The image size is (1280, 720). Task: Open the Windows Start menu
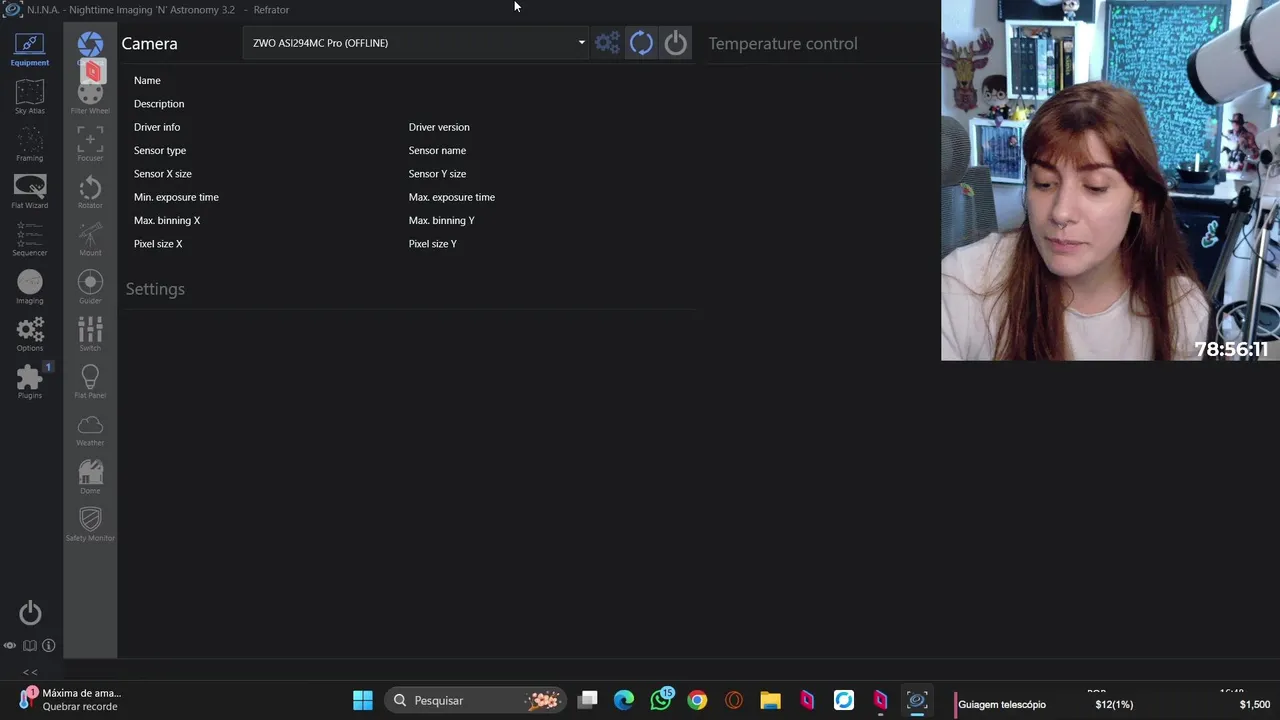(363, 700)
